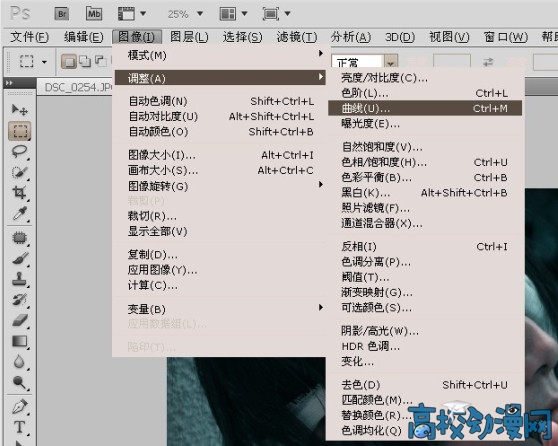
Task: Expand the 变量(B) submenu
Action: 219,309
